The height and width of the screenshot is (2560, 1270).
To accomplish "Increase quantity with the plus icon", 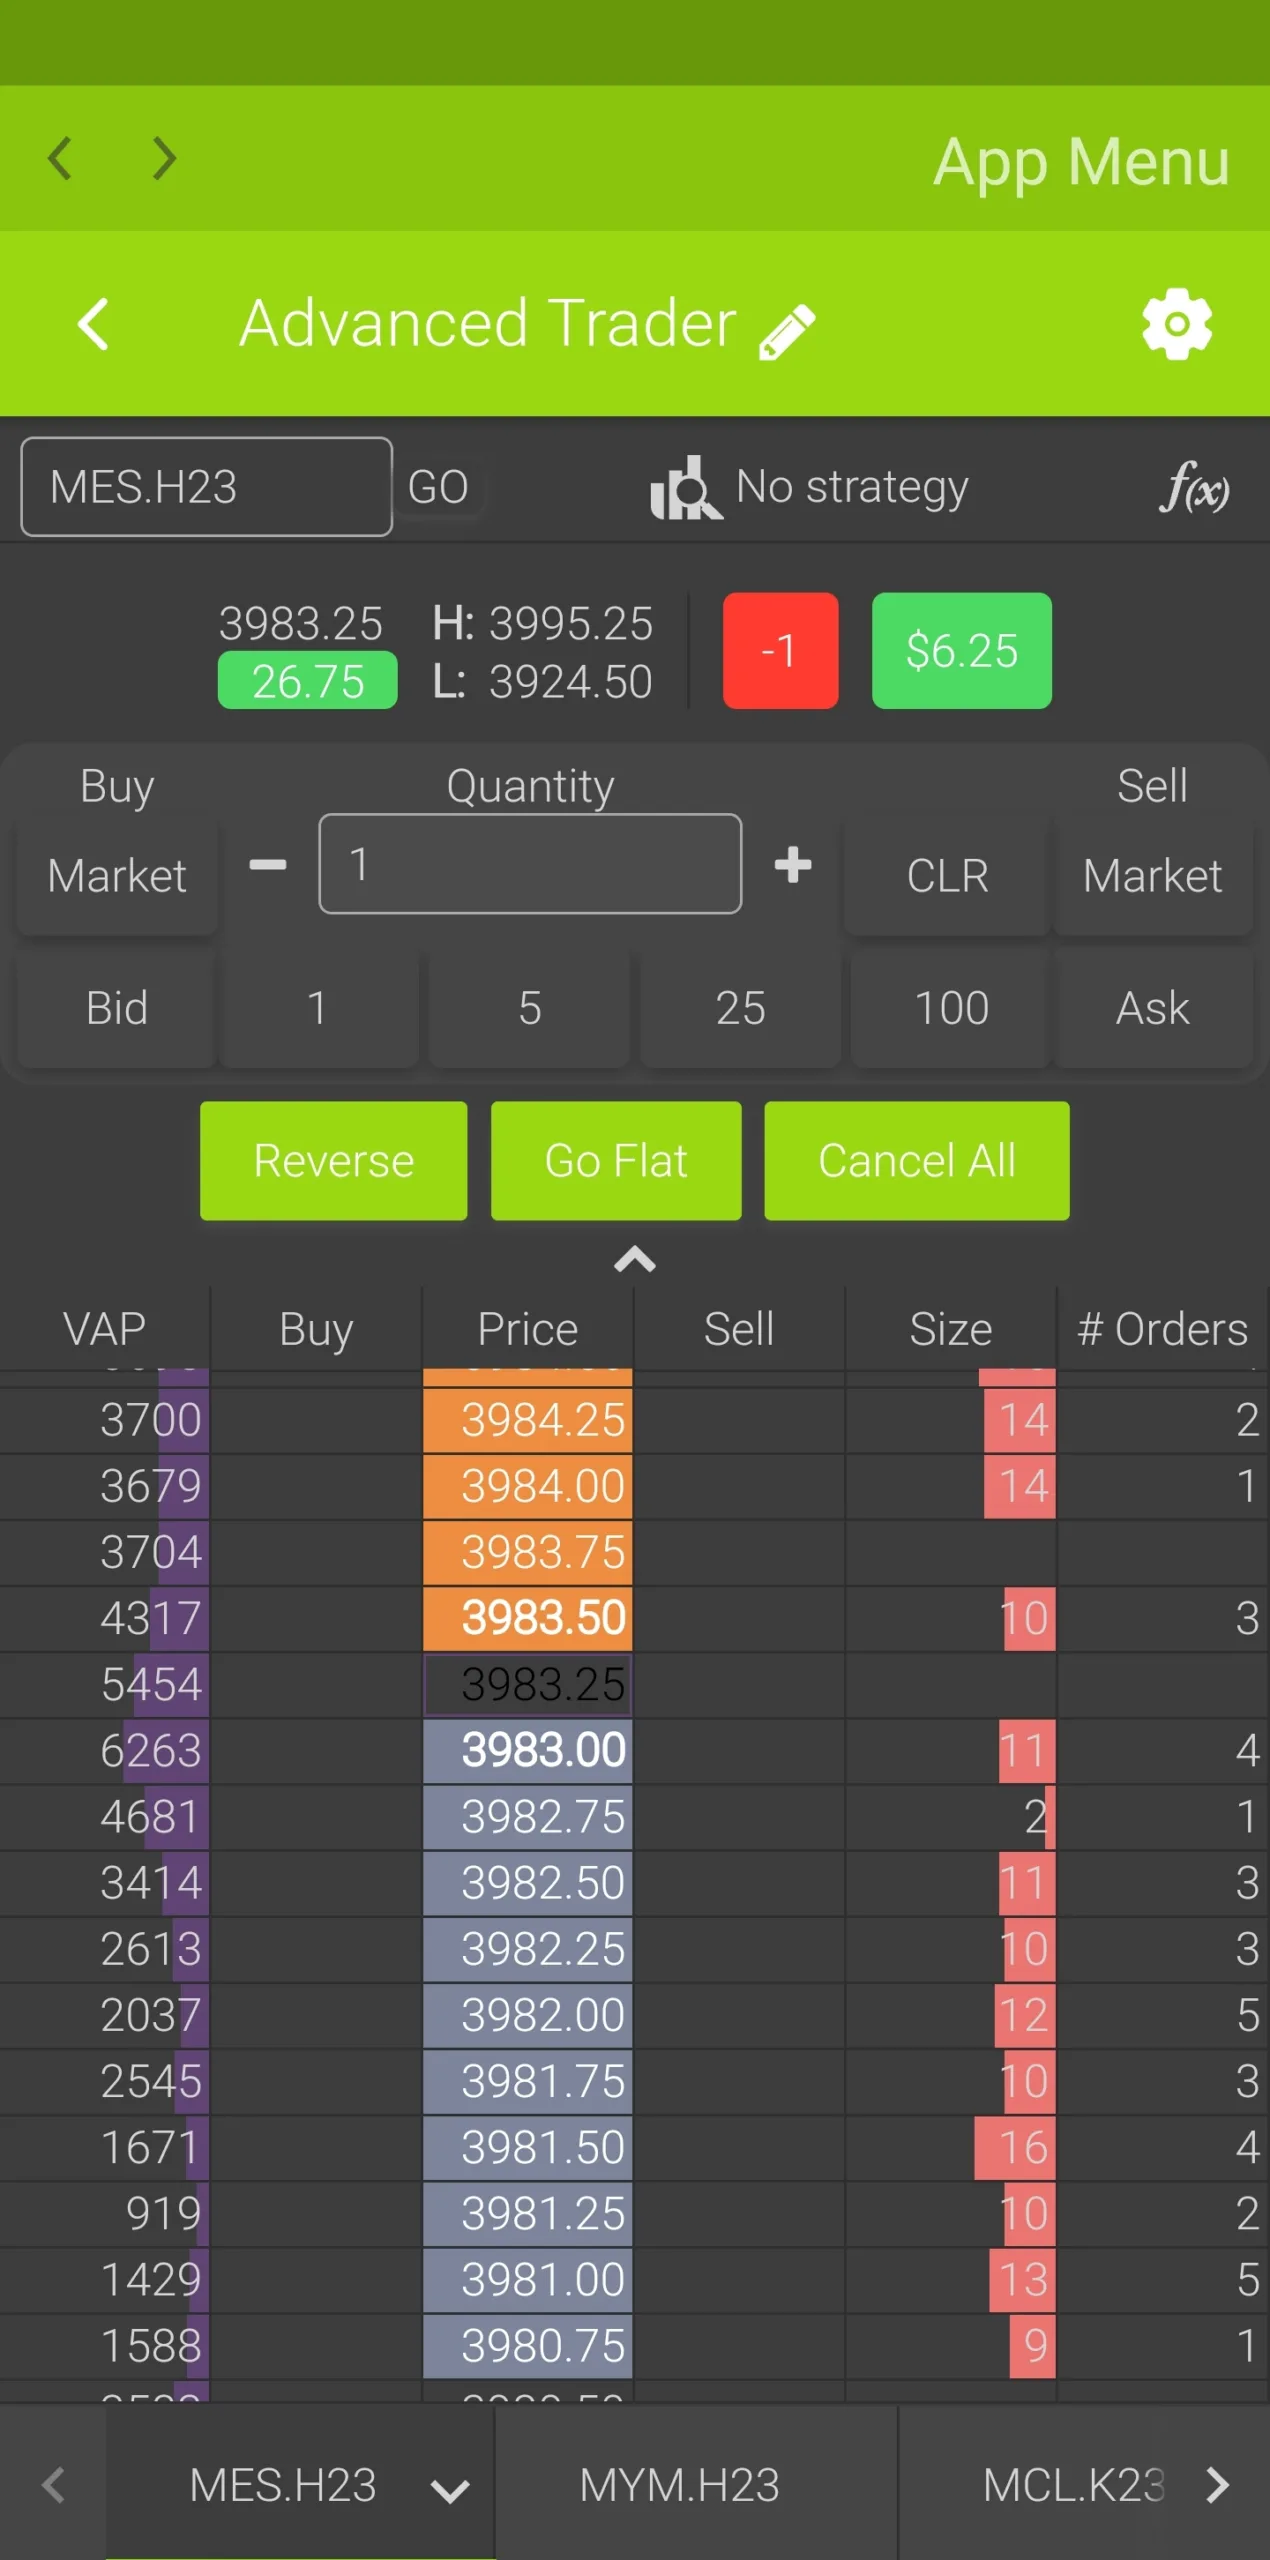I will coord(792,865).
